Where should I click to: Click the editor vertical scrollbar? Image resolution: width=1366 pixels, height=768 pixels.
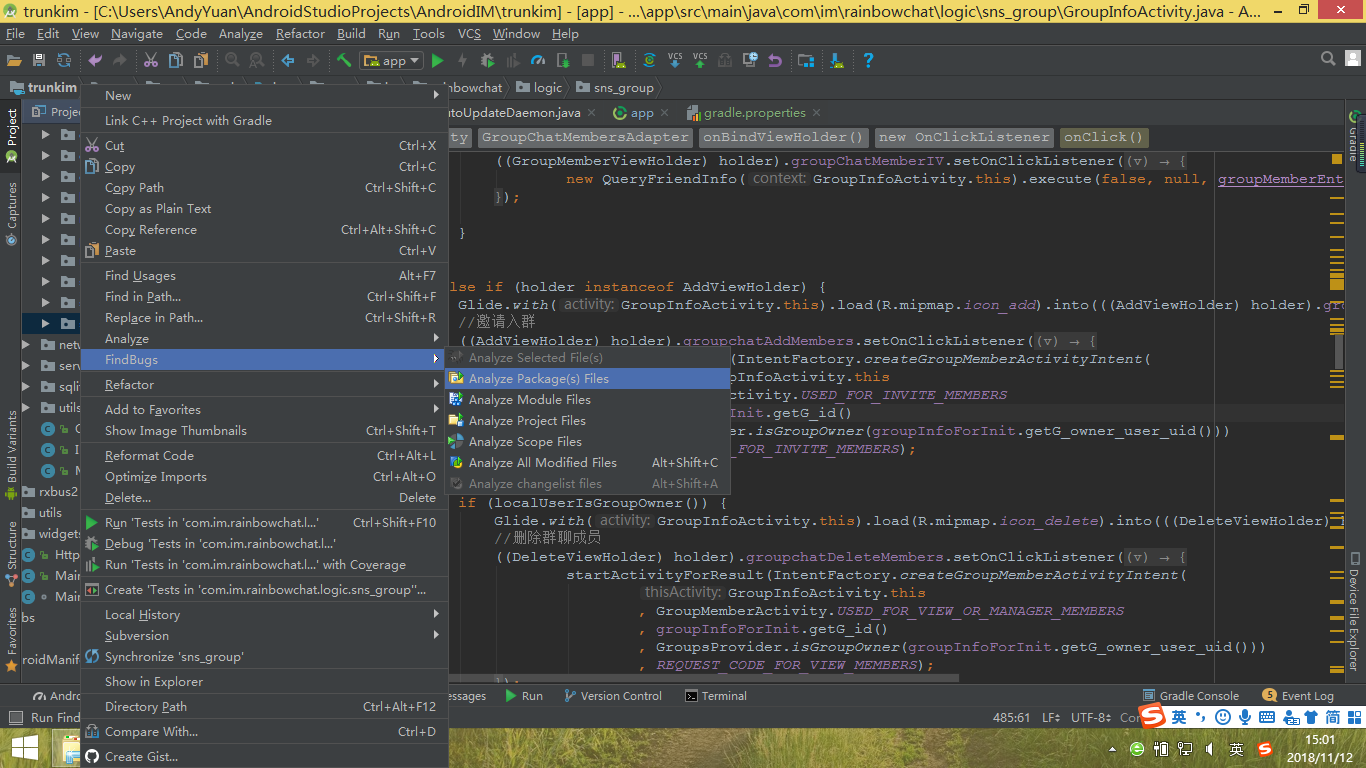click(1339, 350)
